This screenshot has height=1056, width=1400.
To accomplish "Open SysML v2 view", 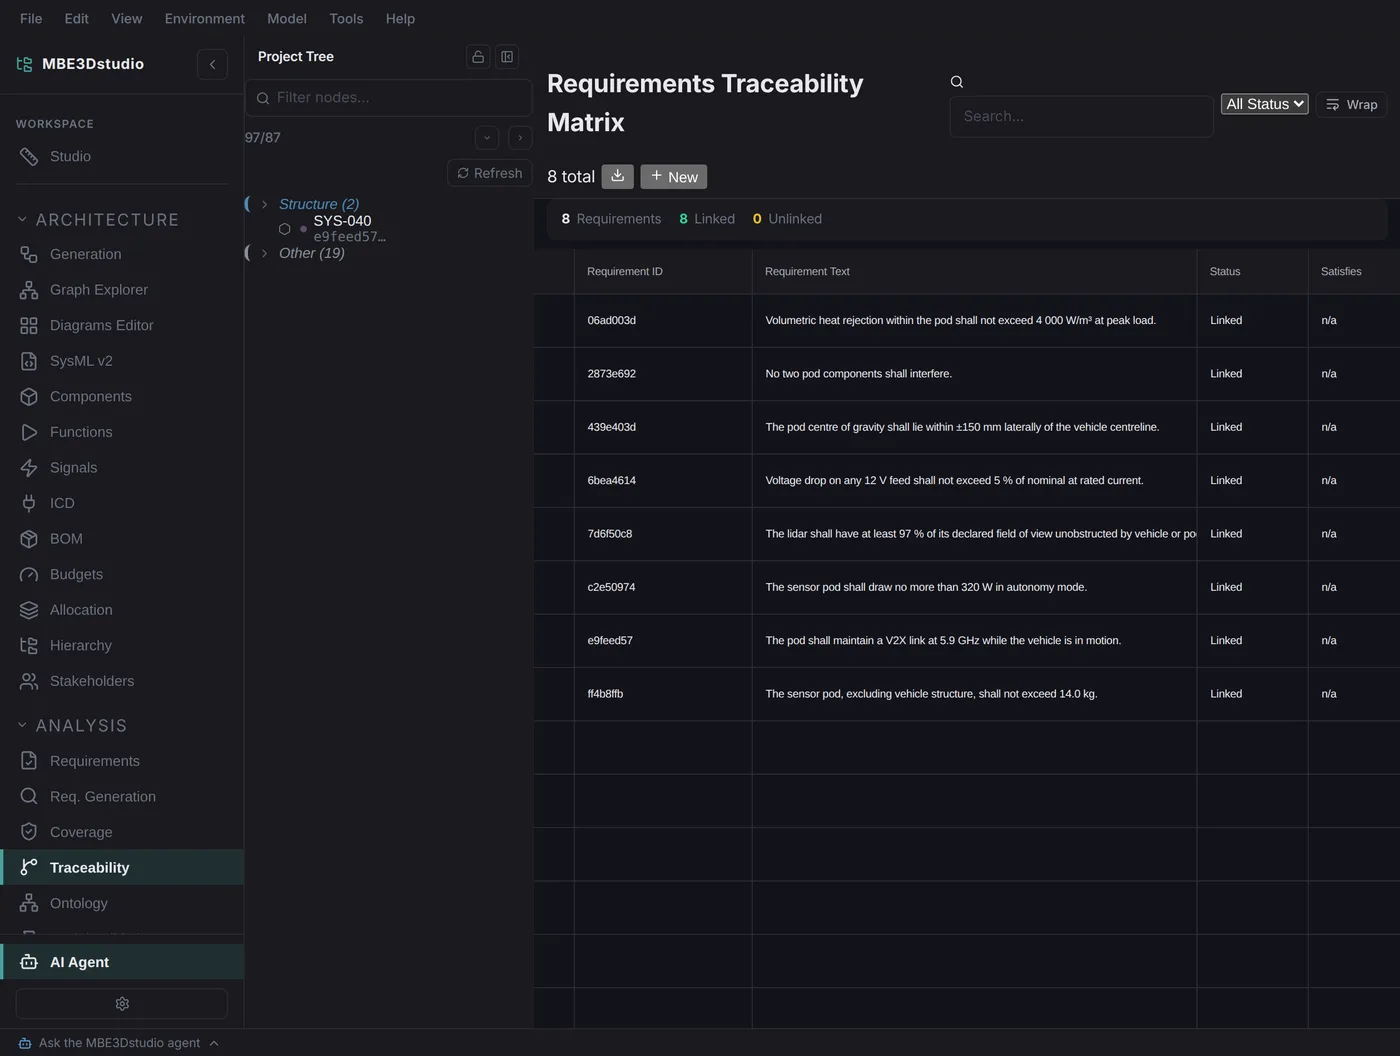I will click(x=121, y=361).
